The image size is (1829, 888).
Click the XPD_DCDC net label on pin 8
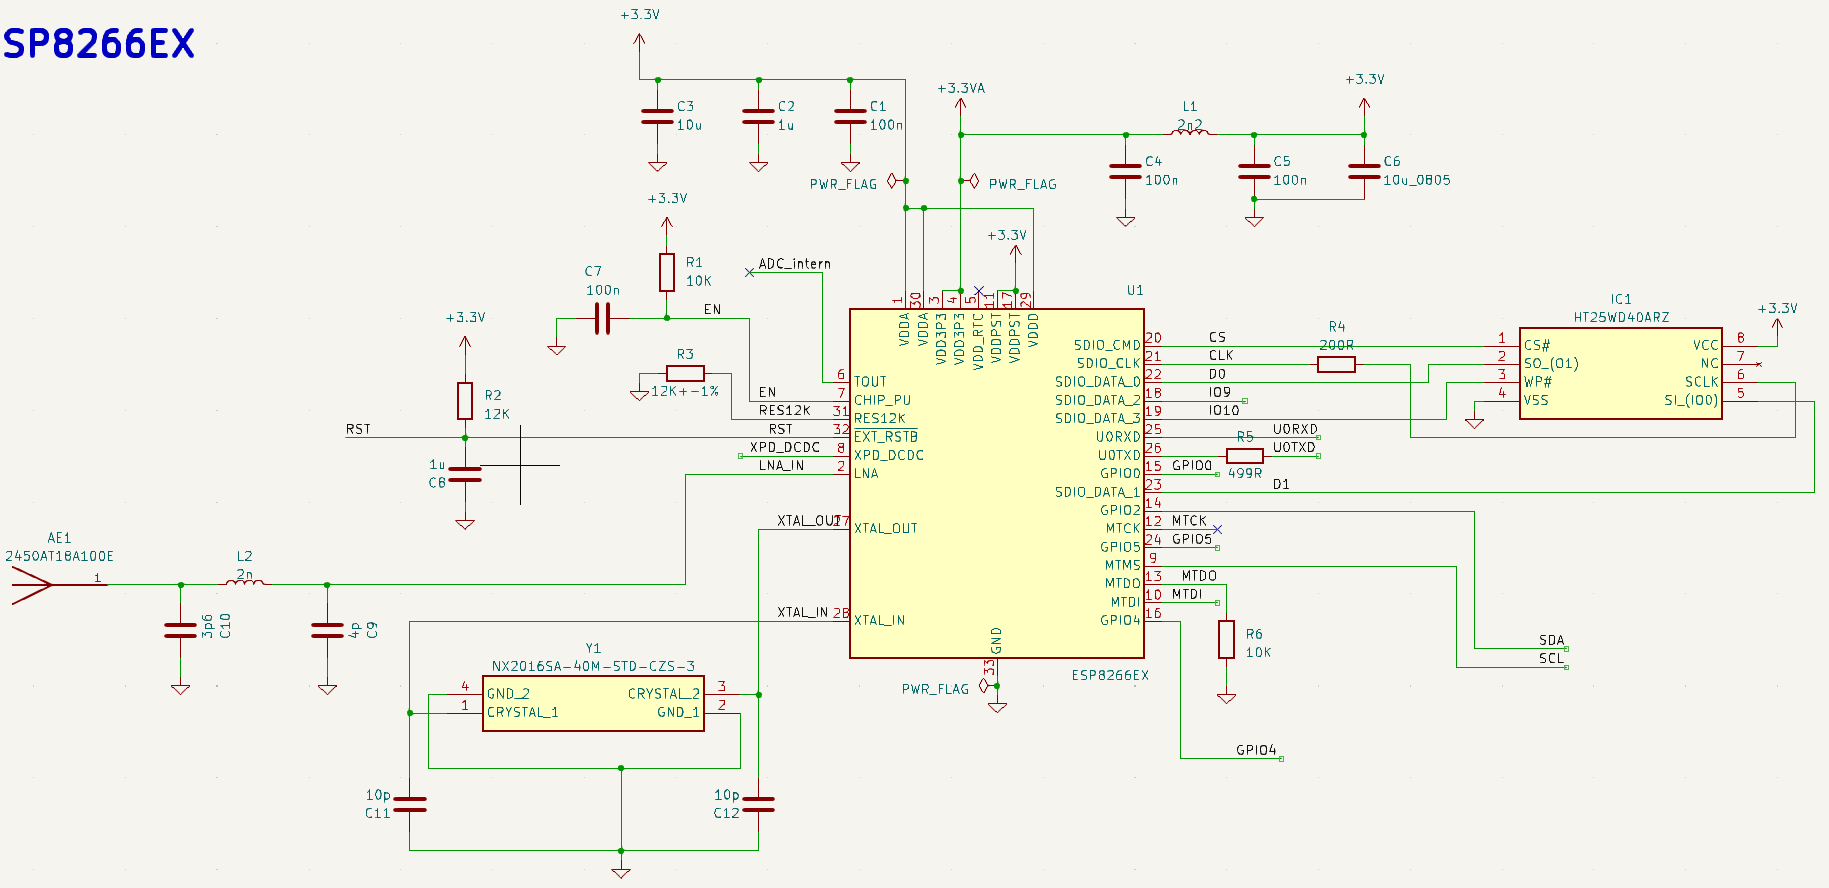785,447
